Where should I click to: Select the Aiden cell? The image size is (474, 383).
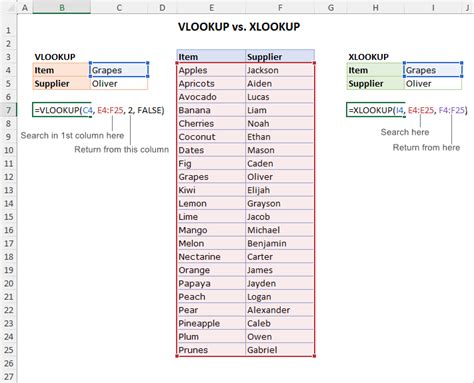pos(280,83)
